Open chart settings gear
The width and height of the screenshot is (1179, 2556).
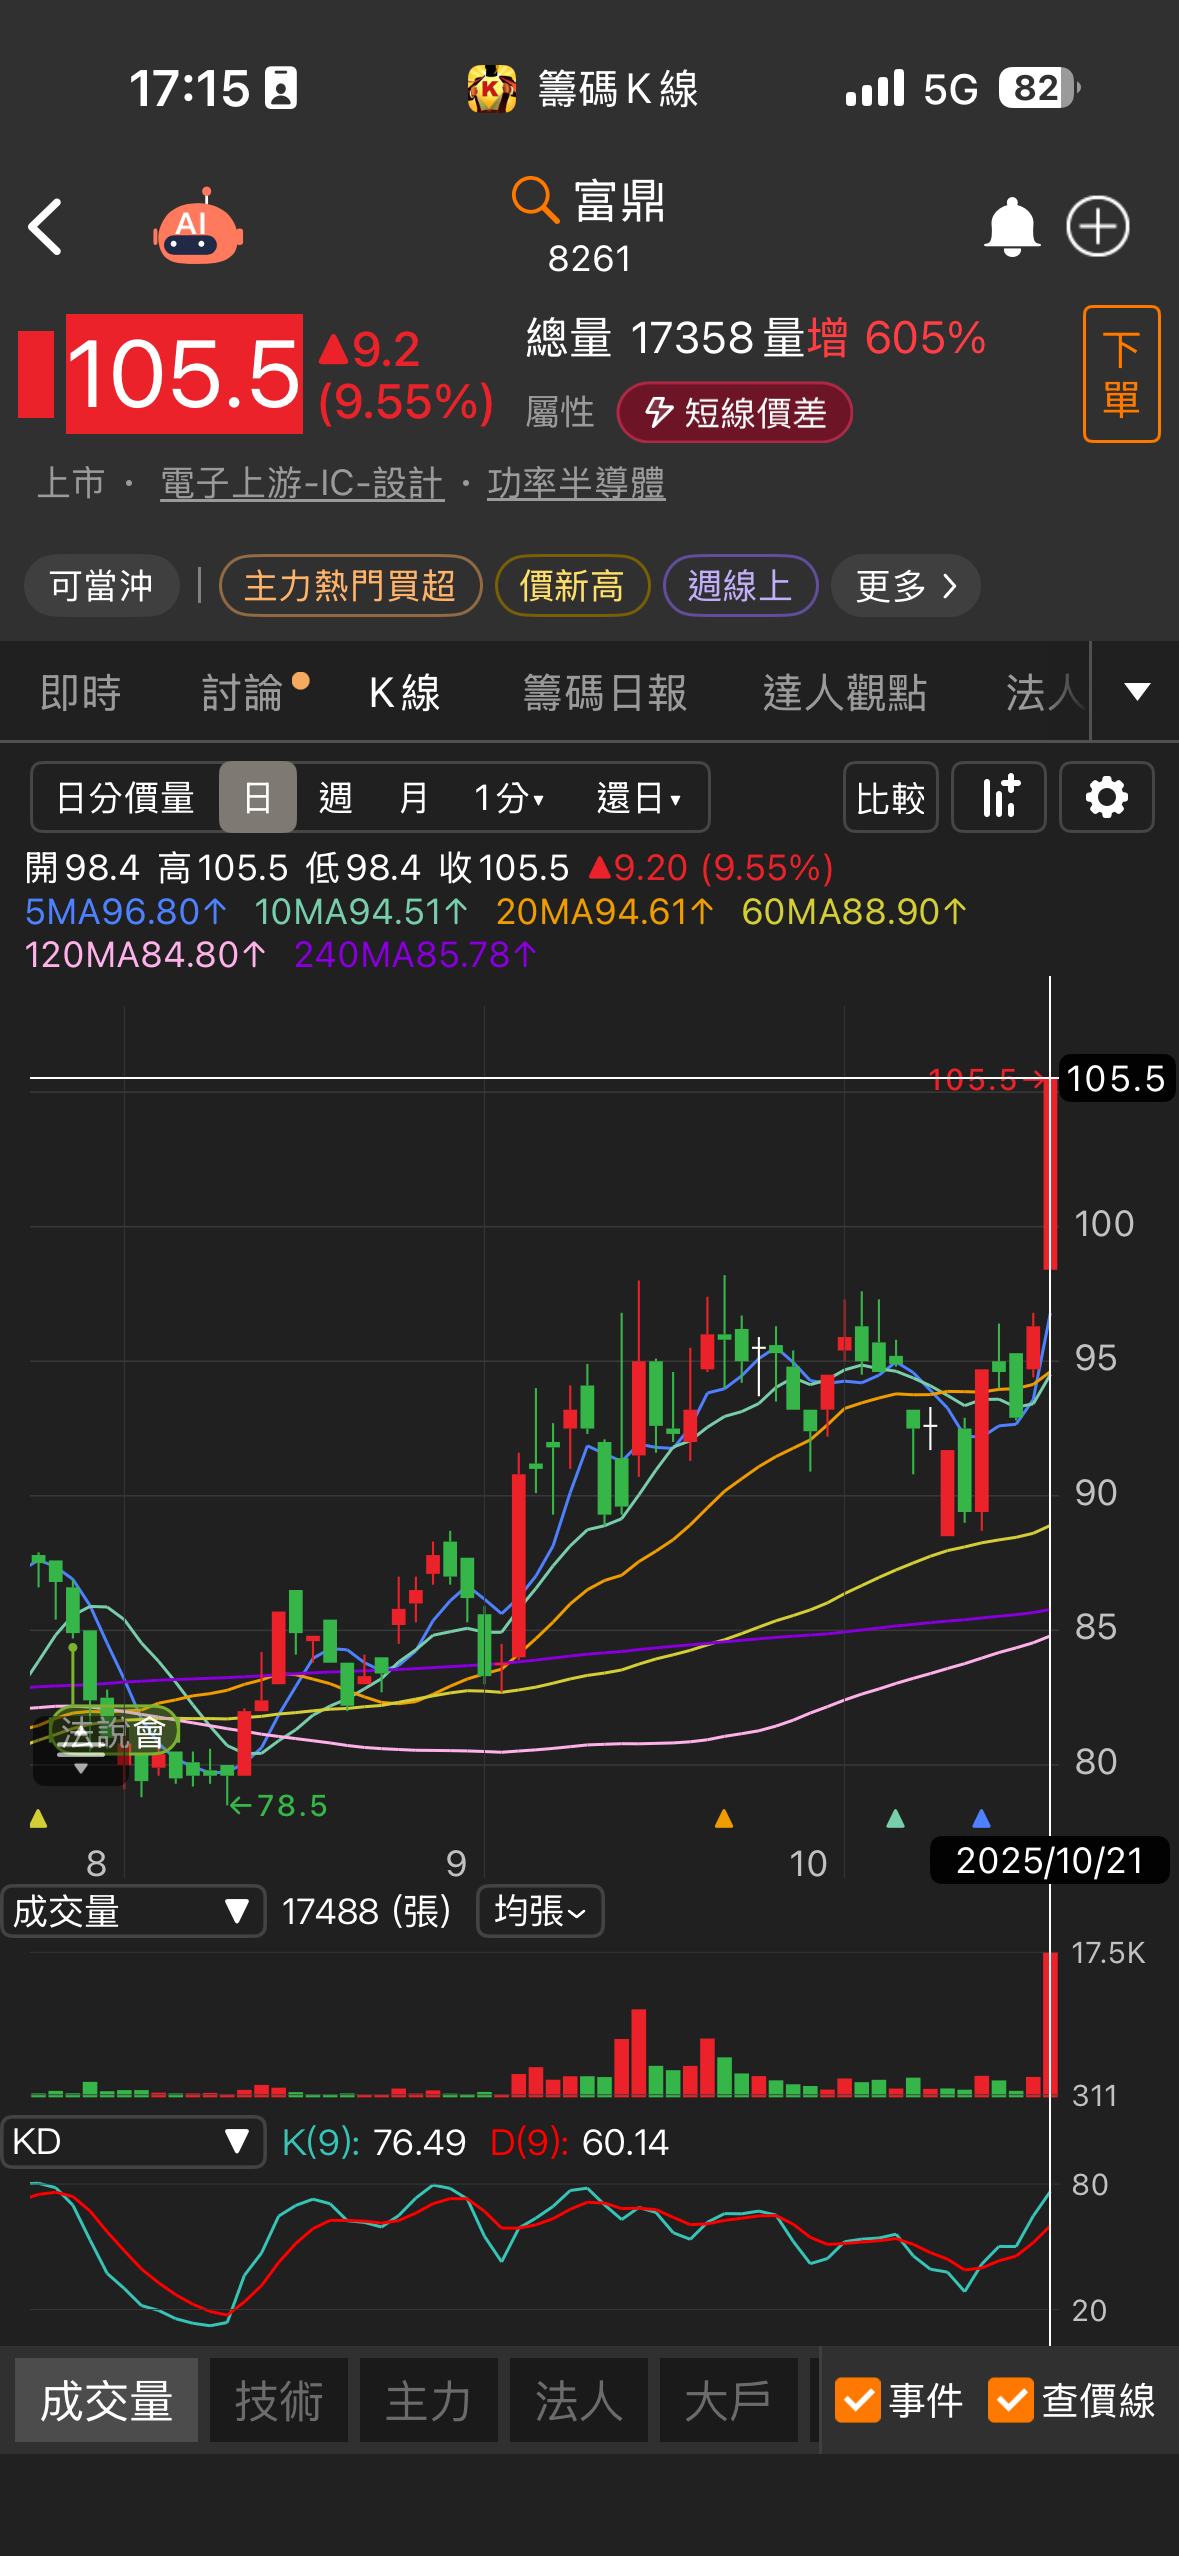(1106, 798)
